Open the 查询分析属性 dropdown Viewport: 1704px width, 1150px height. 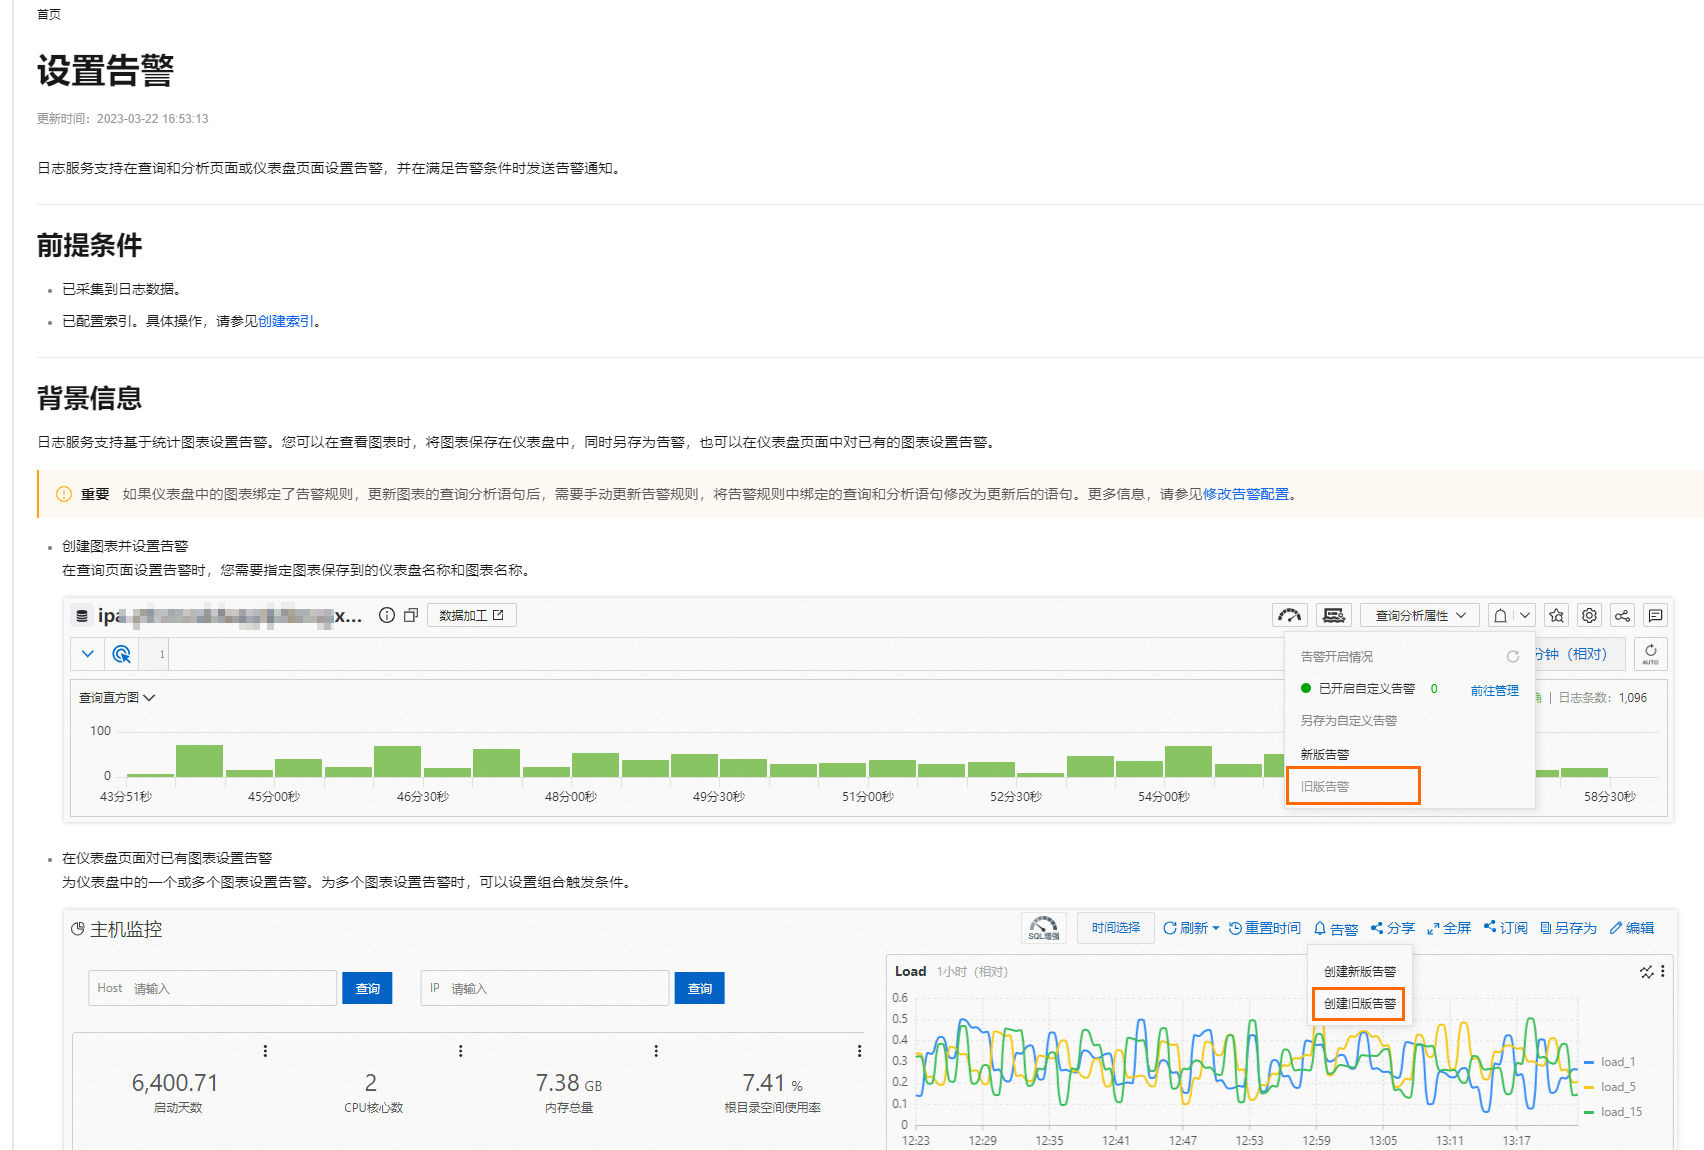point(1420,616)
